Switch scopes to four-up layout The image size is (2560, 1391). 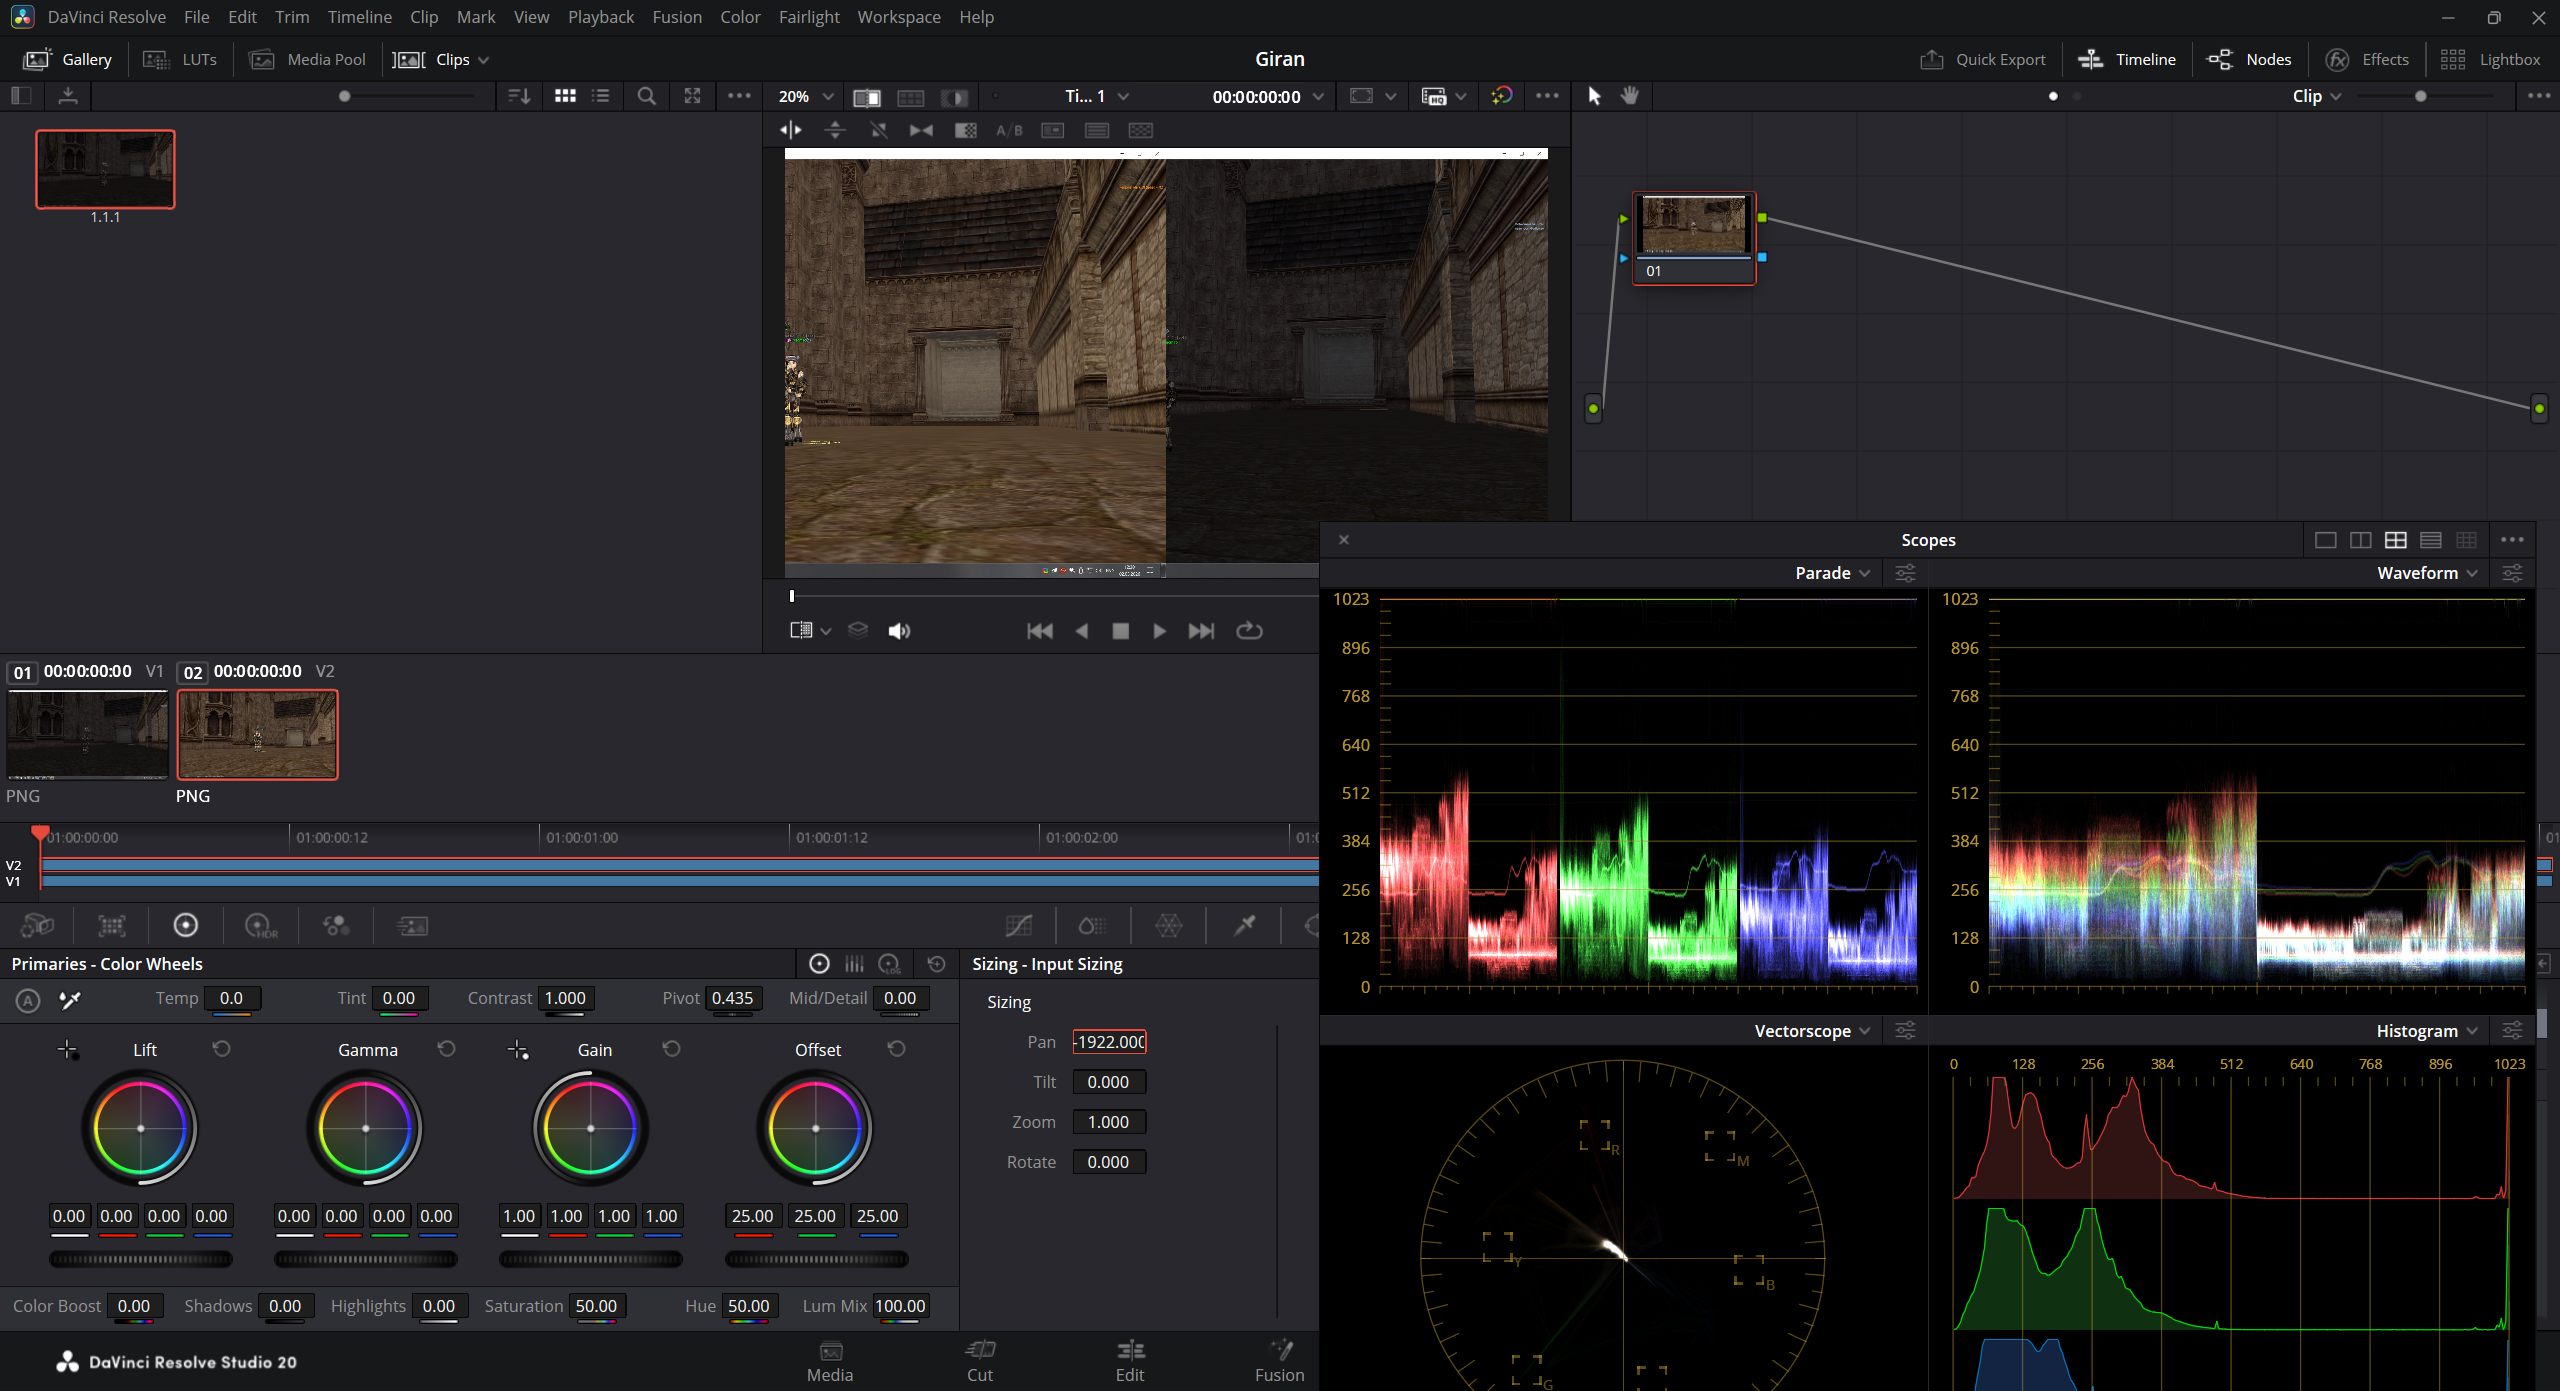[x=2396, y=540]
